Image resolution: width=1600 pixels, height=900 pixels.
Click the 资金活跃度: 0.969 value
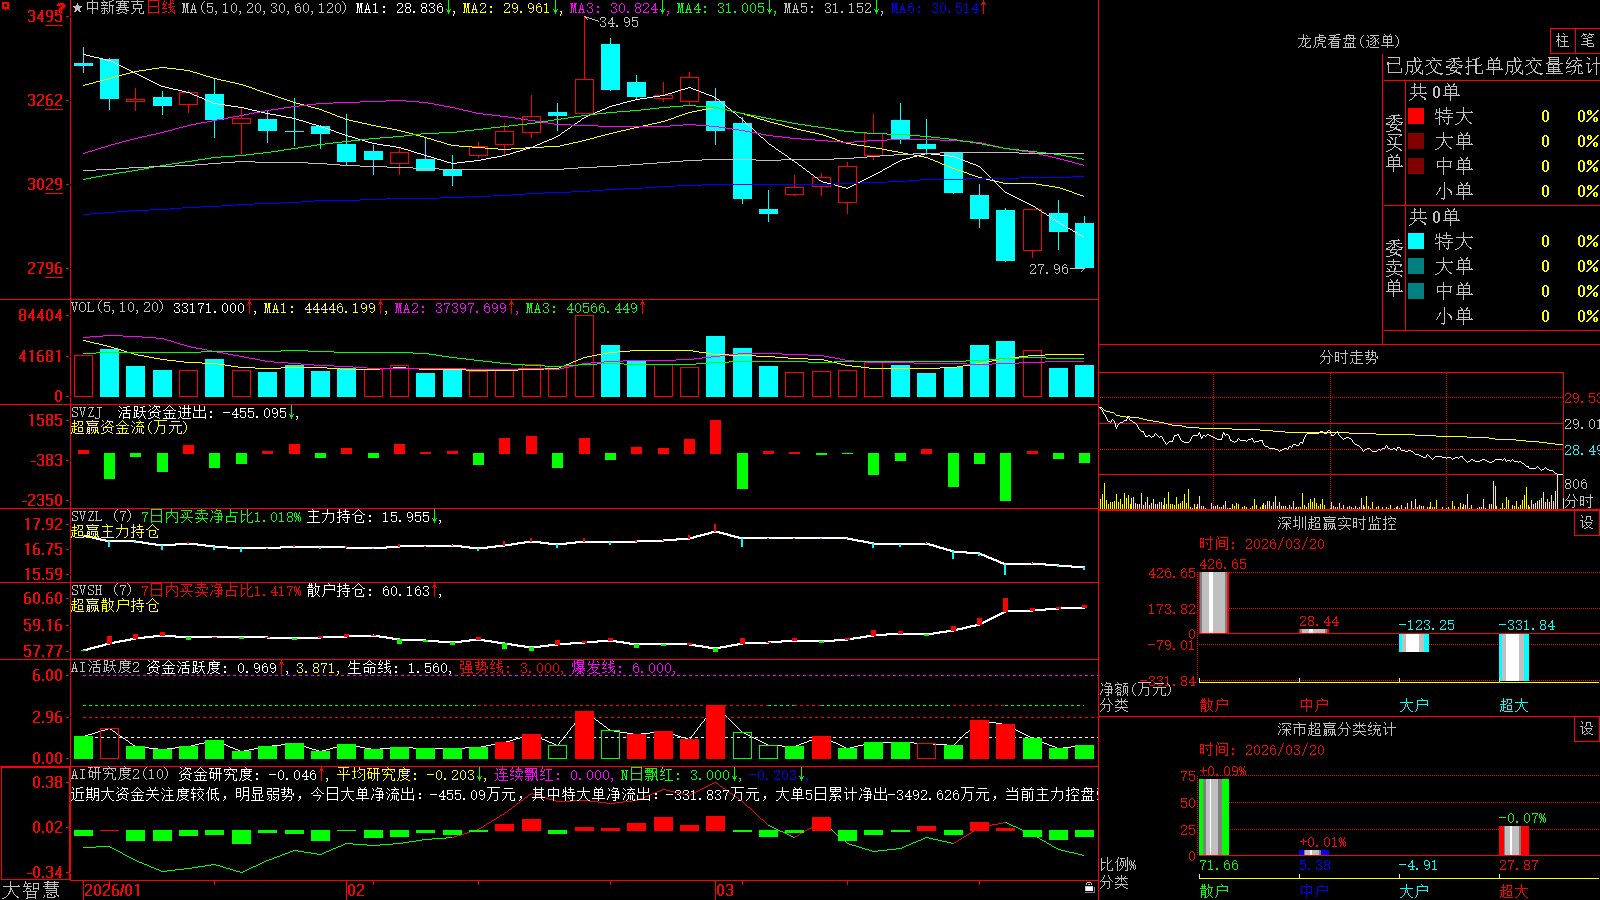pyautogui.click(x=216, y=668)
